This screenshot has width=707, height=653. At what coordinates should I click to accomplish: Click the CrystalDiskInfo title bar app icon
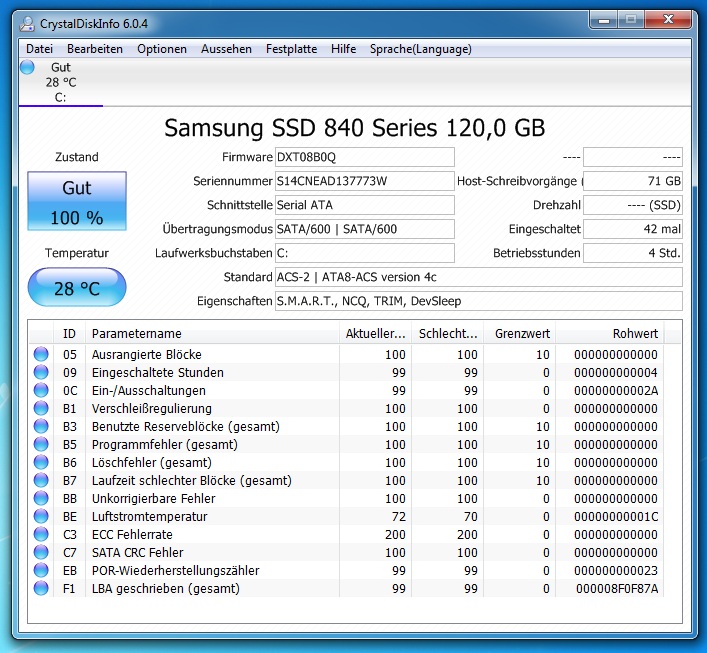click(27, 23)
